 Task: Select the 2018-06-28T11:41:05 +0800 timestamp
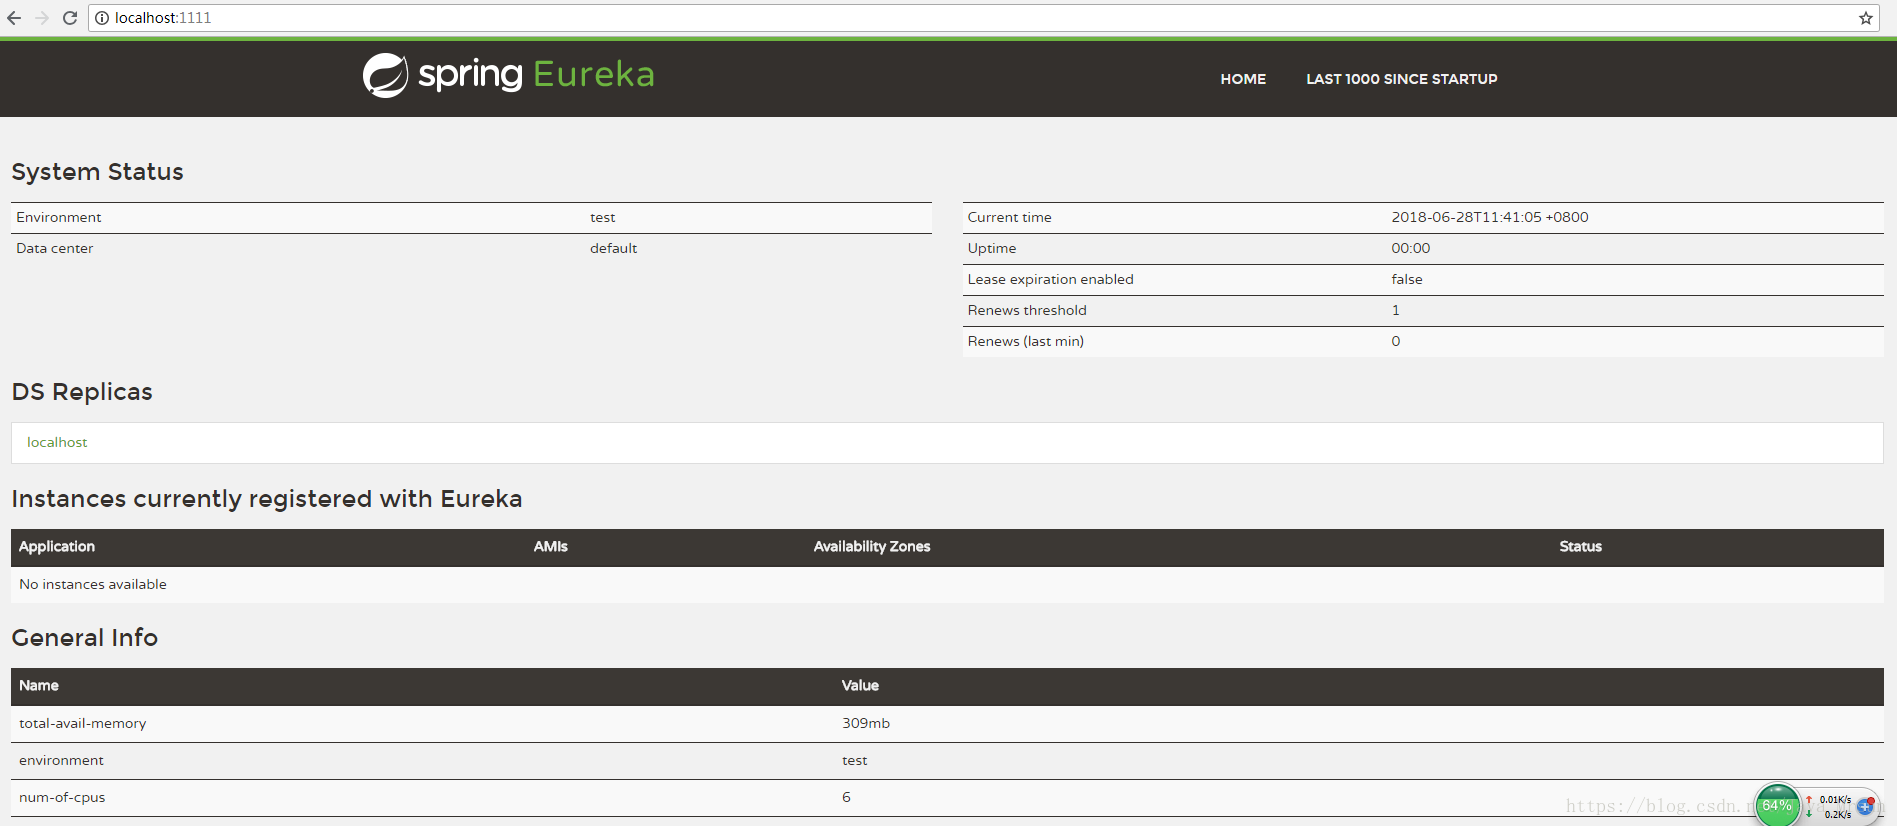coord(1490,217)
